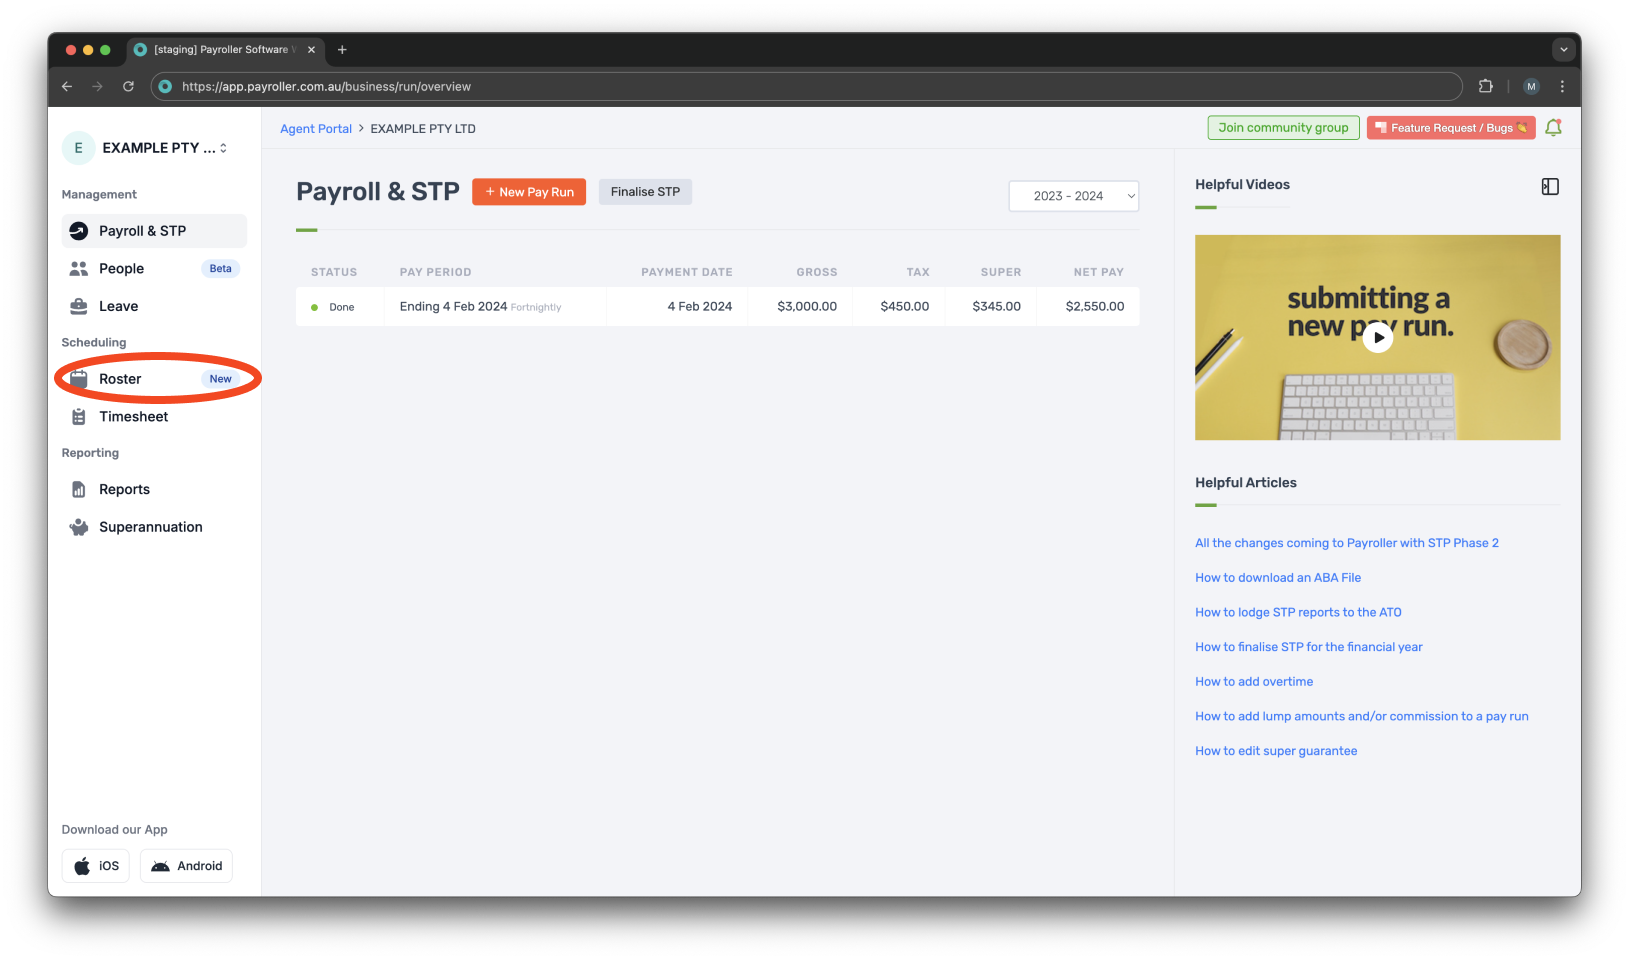Download the Android app button
Viewport: 1630px width, 960px height.
tap(186, 866)
